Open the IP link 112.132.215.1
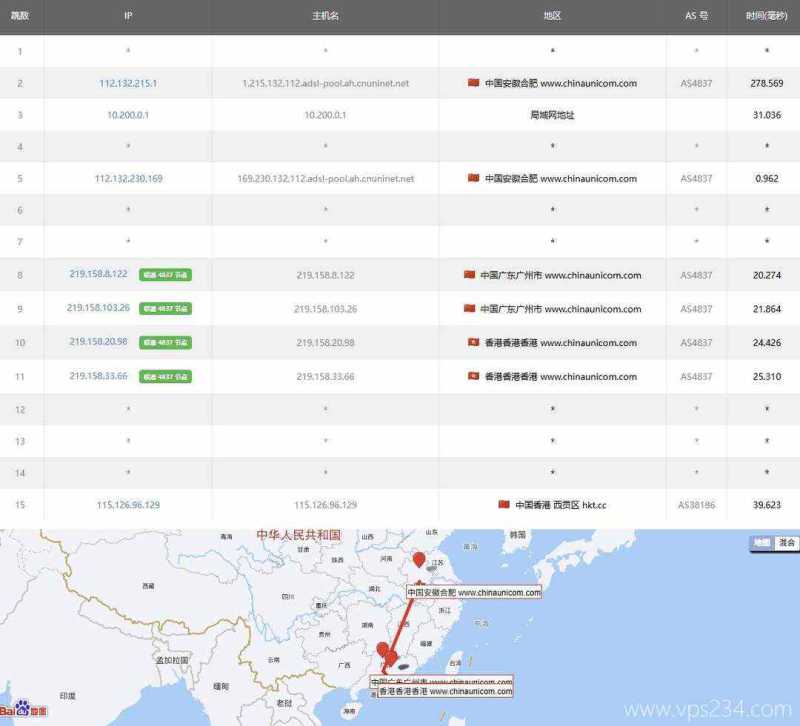This screenshot has height=726, width=800. point(127,84)
